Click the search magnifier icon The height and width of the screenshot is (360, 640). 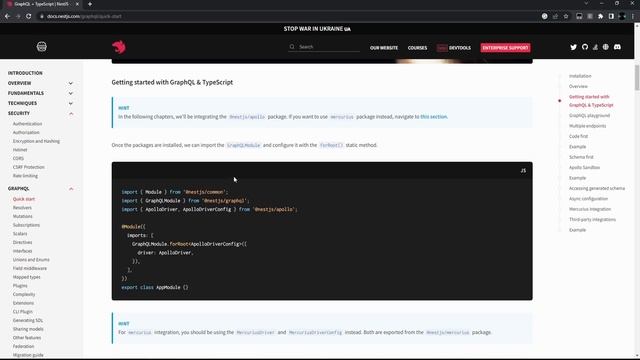click(292, 47)
